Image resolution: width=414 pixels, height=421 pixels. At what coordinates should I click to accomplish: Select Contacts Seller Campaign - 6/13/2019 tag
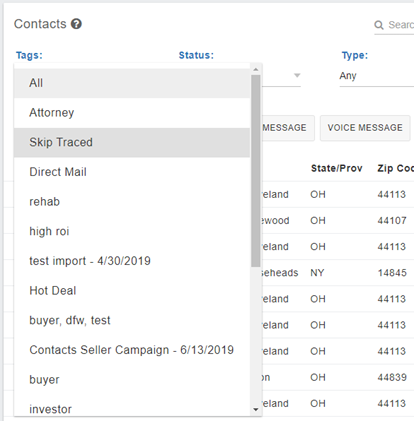pos(132,350)
